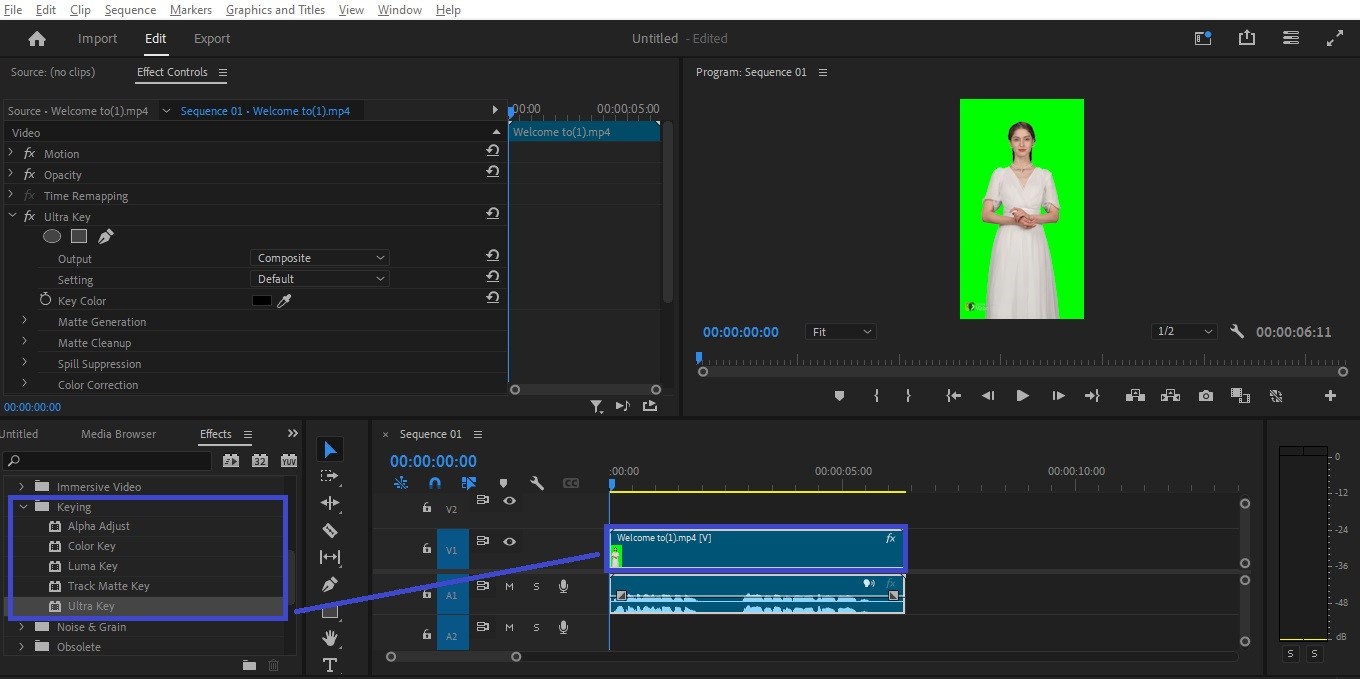Select the Track Select Forward tool
The image size is (1360, 679).
(x=330, y=476)
